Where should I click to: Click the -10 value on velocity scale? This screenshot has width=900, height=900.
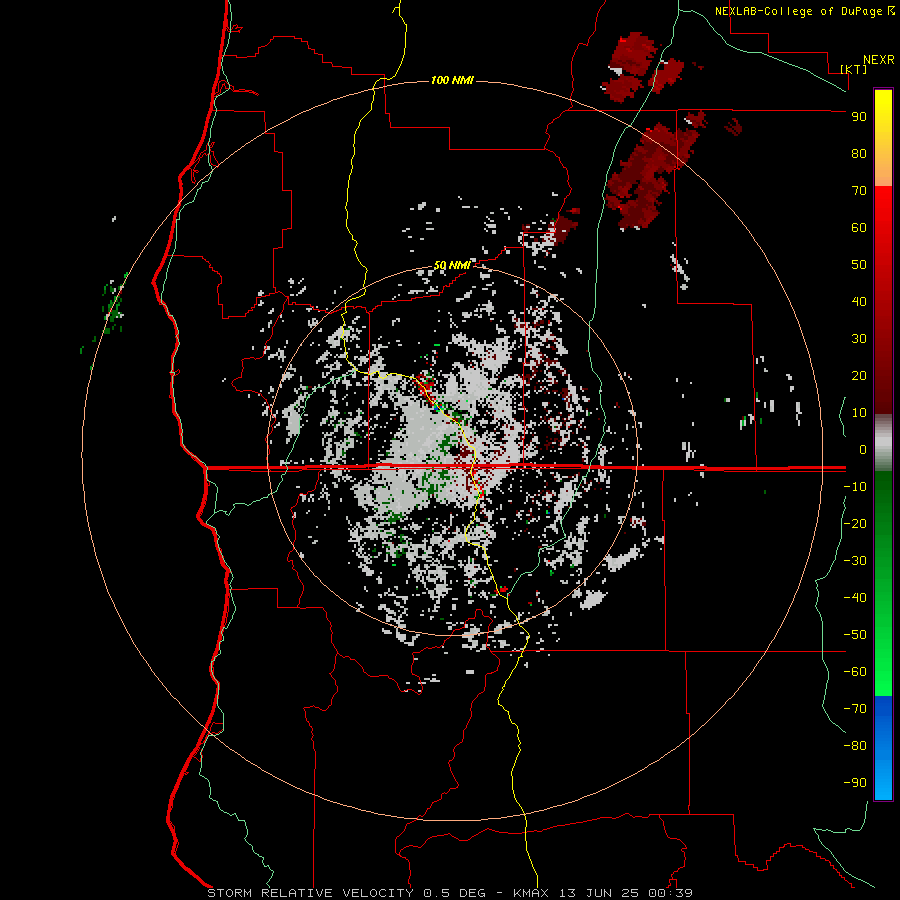coord(855,487)
